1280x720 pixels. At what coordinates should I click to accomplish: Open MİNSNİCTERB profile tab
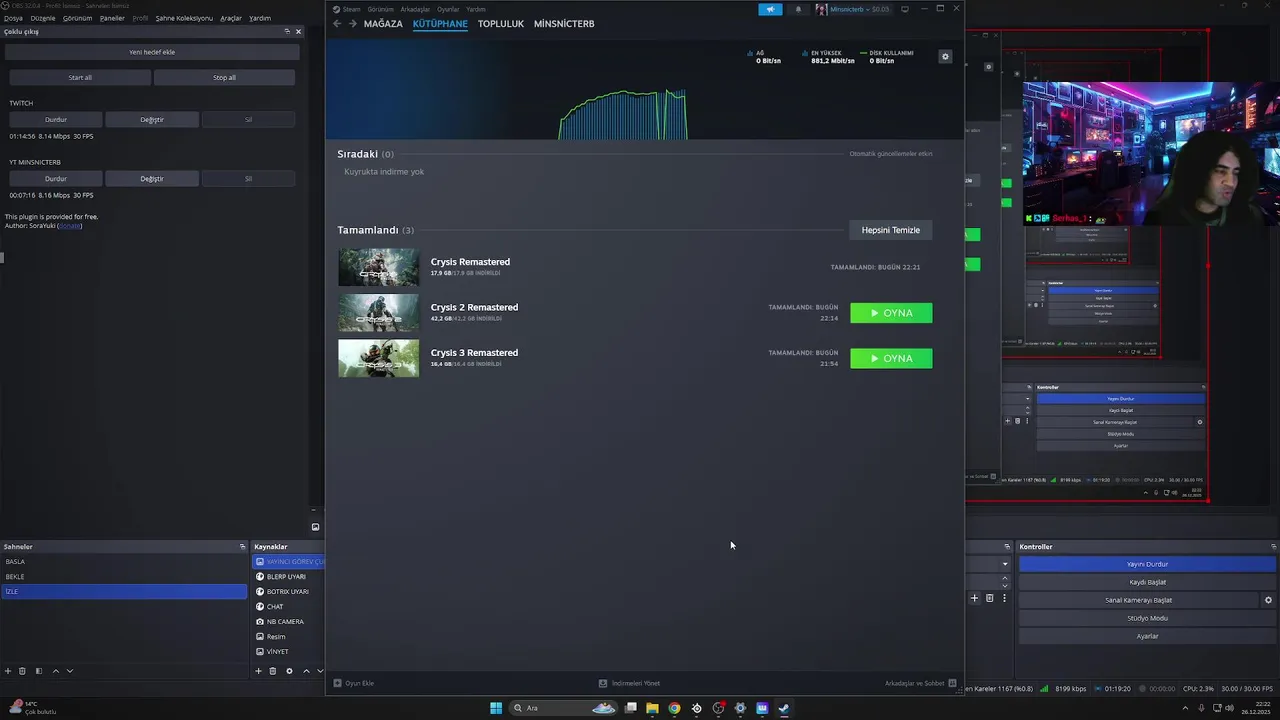(x=564, y=23)
